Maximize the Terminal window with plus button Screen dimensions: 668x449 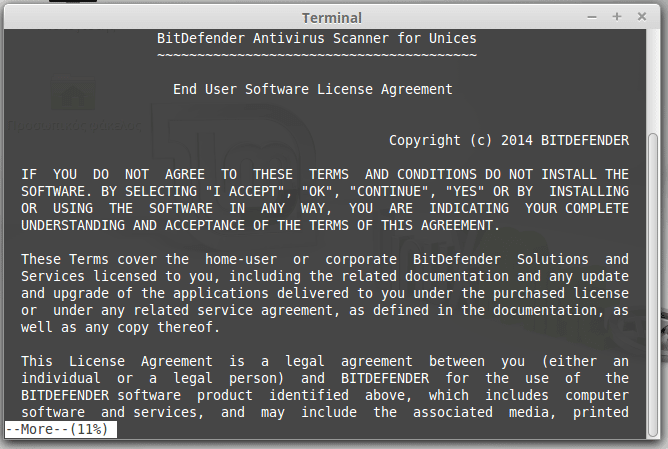pyautogui.click(x=616, y=17)
